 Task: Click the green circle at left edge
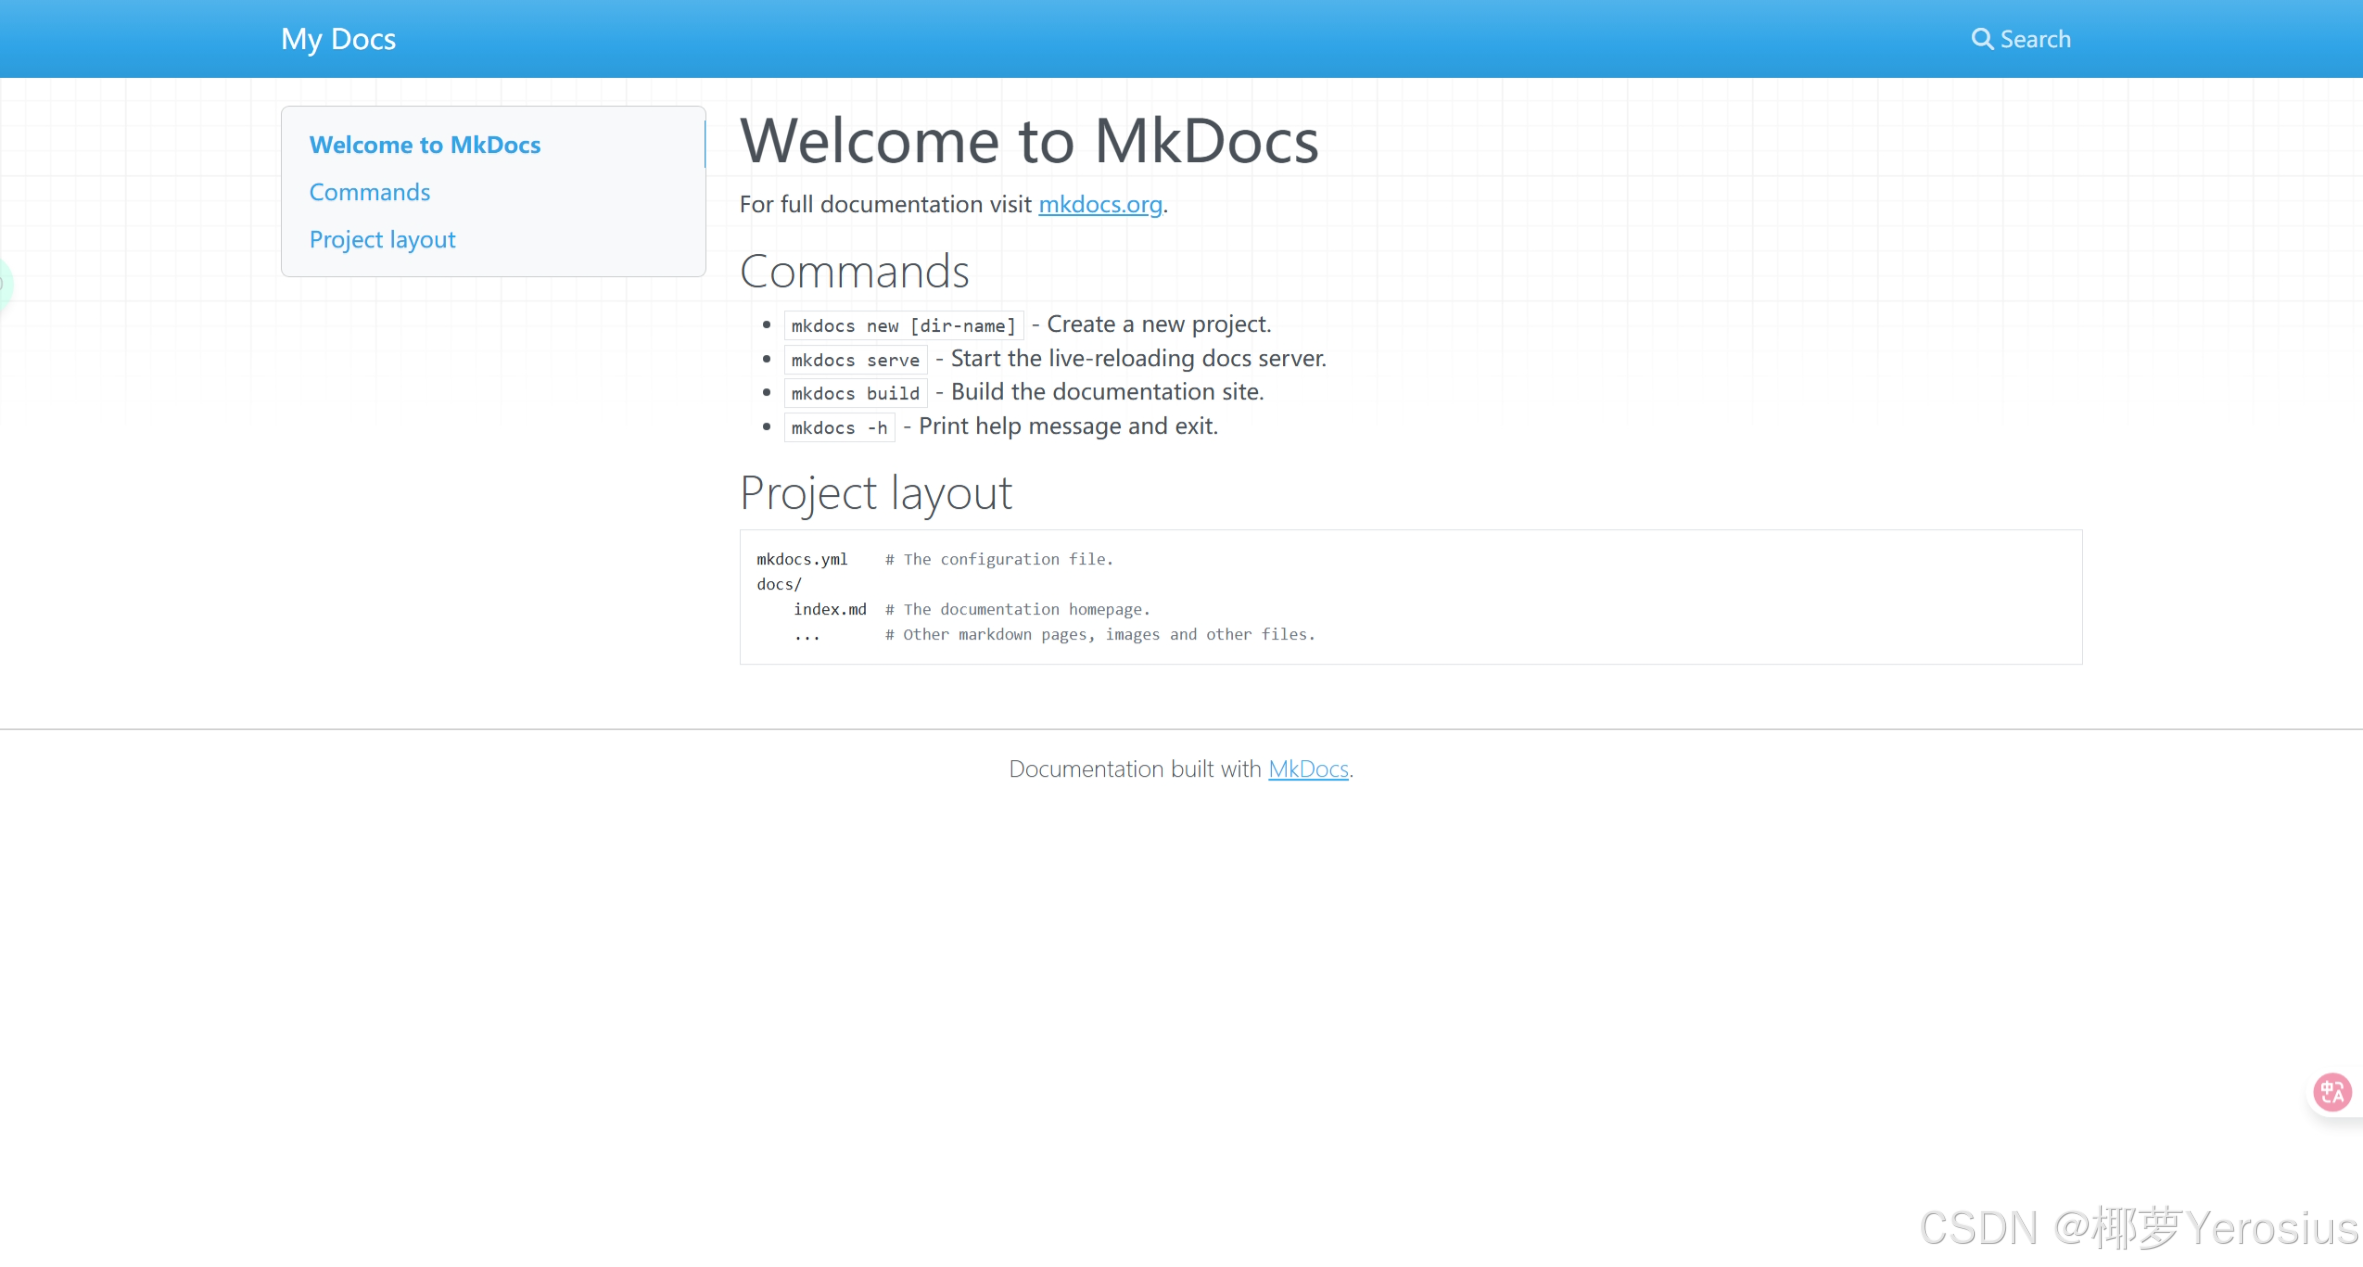tap(3, 284)
